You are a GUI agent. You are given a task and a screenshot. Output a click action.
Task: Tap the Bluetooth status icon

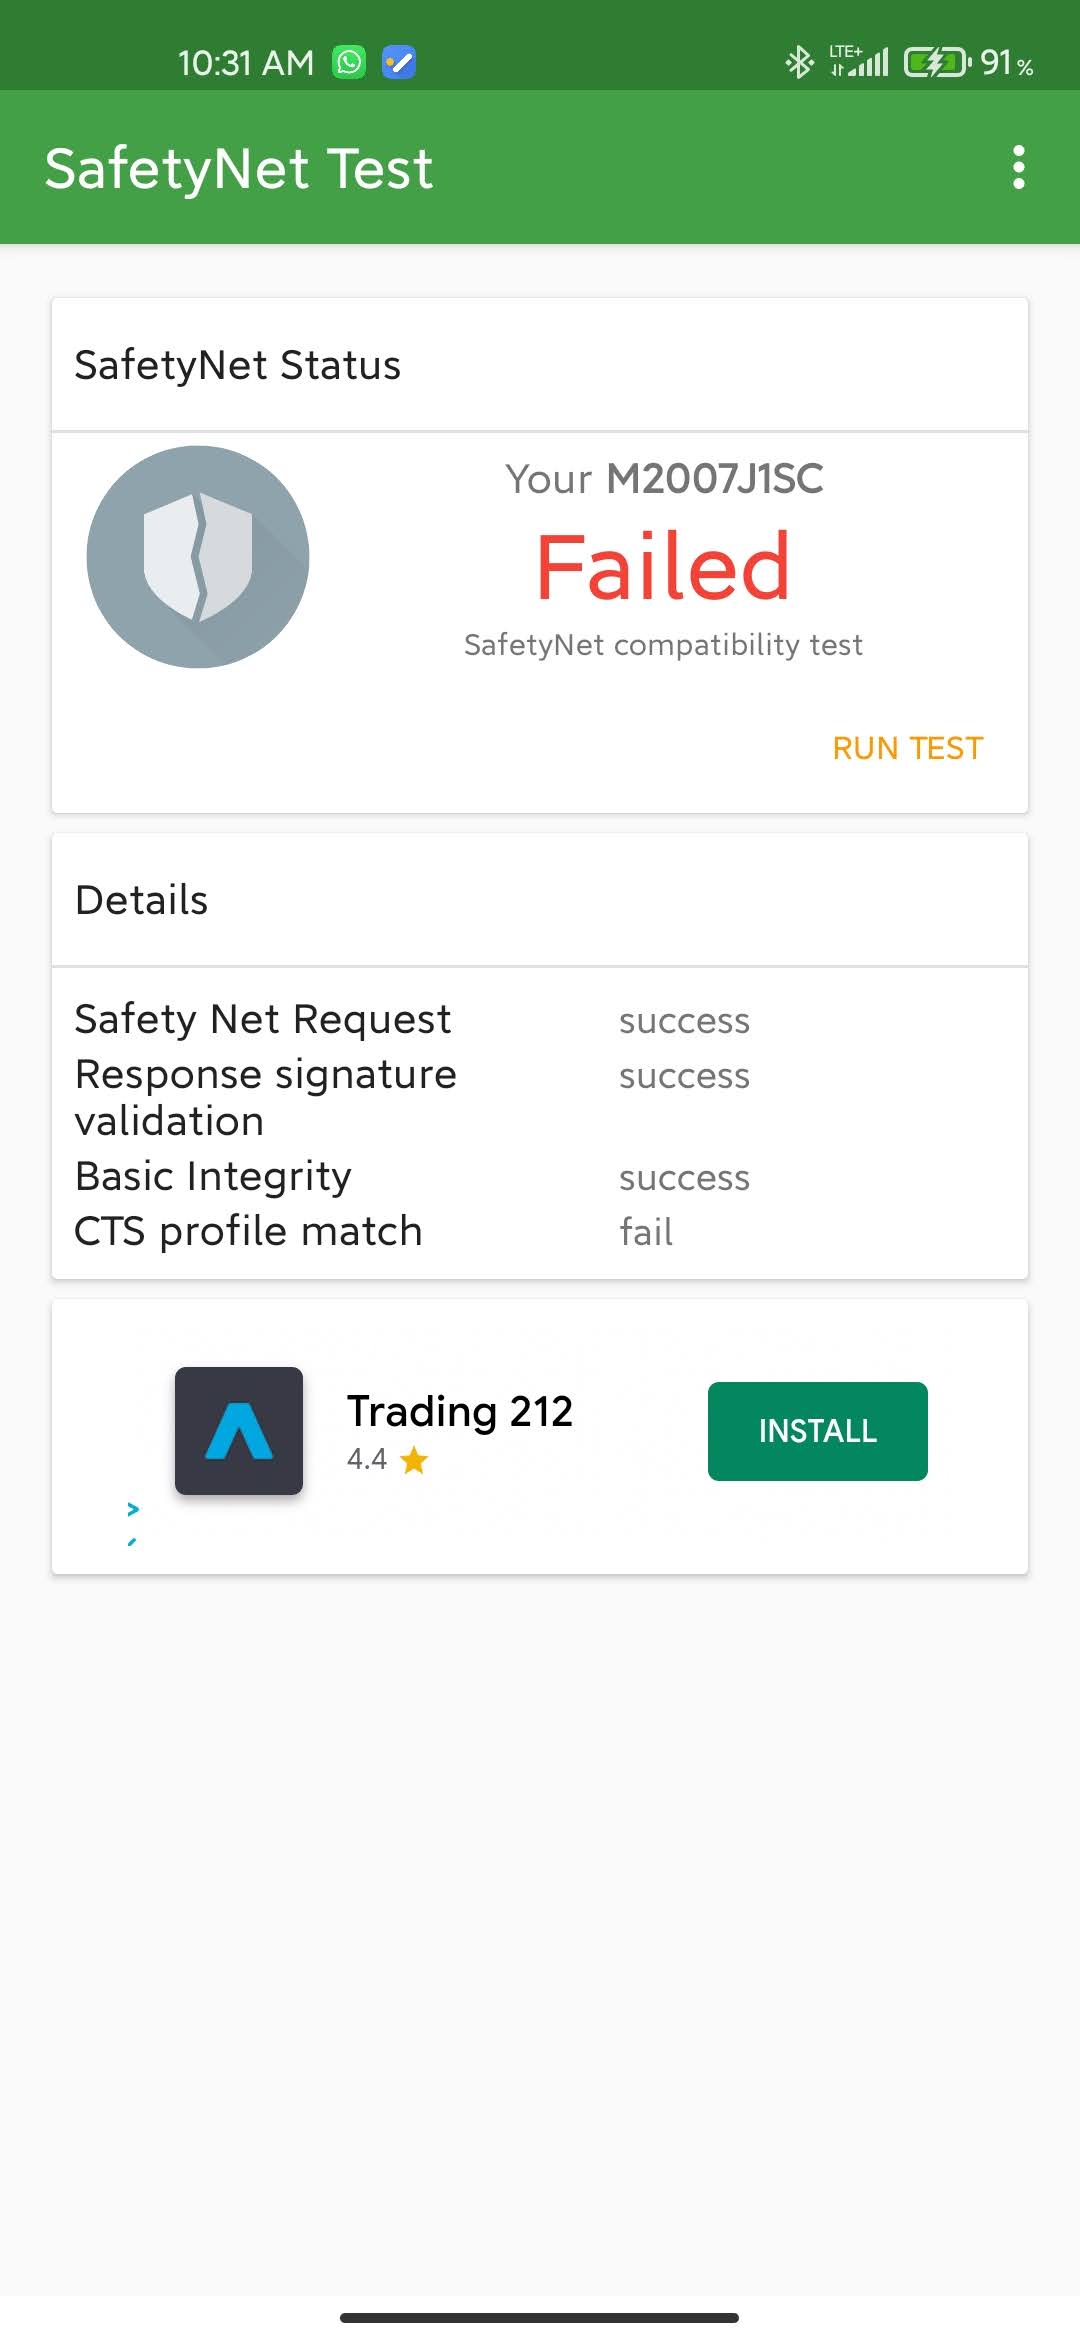click(799, 63)
